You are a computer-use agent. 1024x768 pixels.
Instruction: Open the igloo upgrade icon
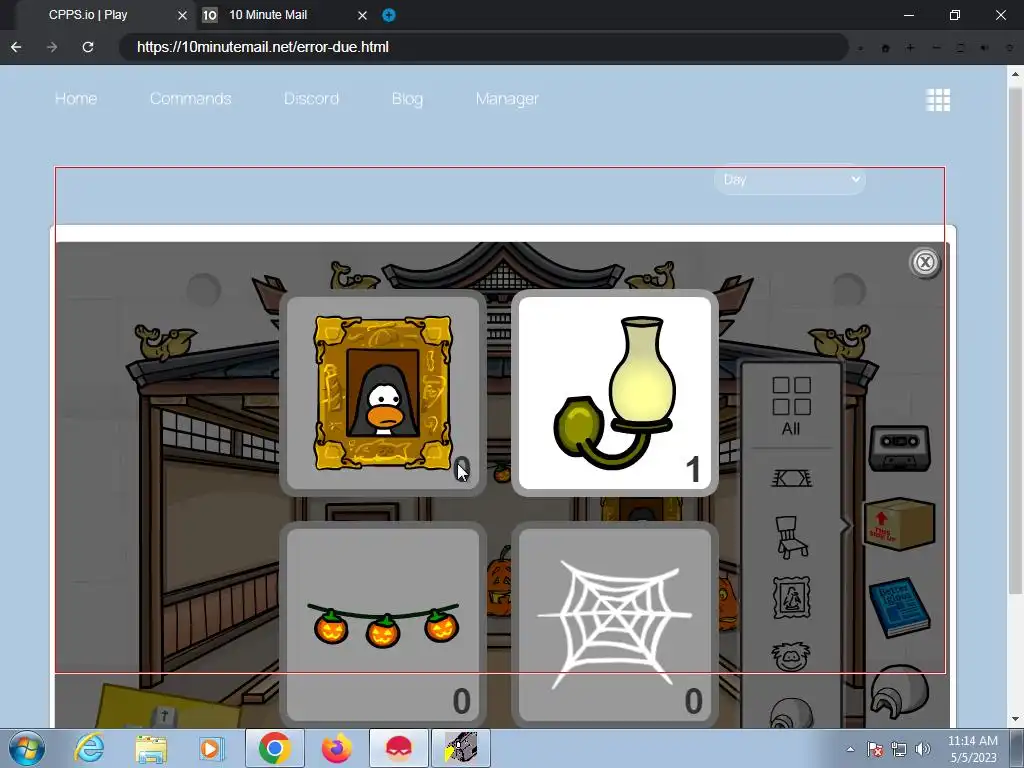[900, 691]
